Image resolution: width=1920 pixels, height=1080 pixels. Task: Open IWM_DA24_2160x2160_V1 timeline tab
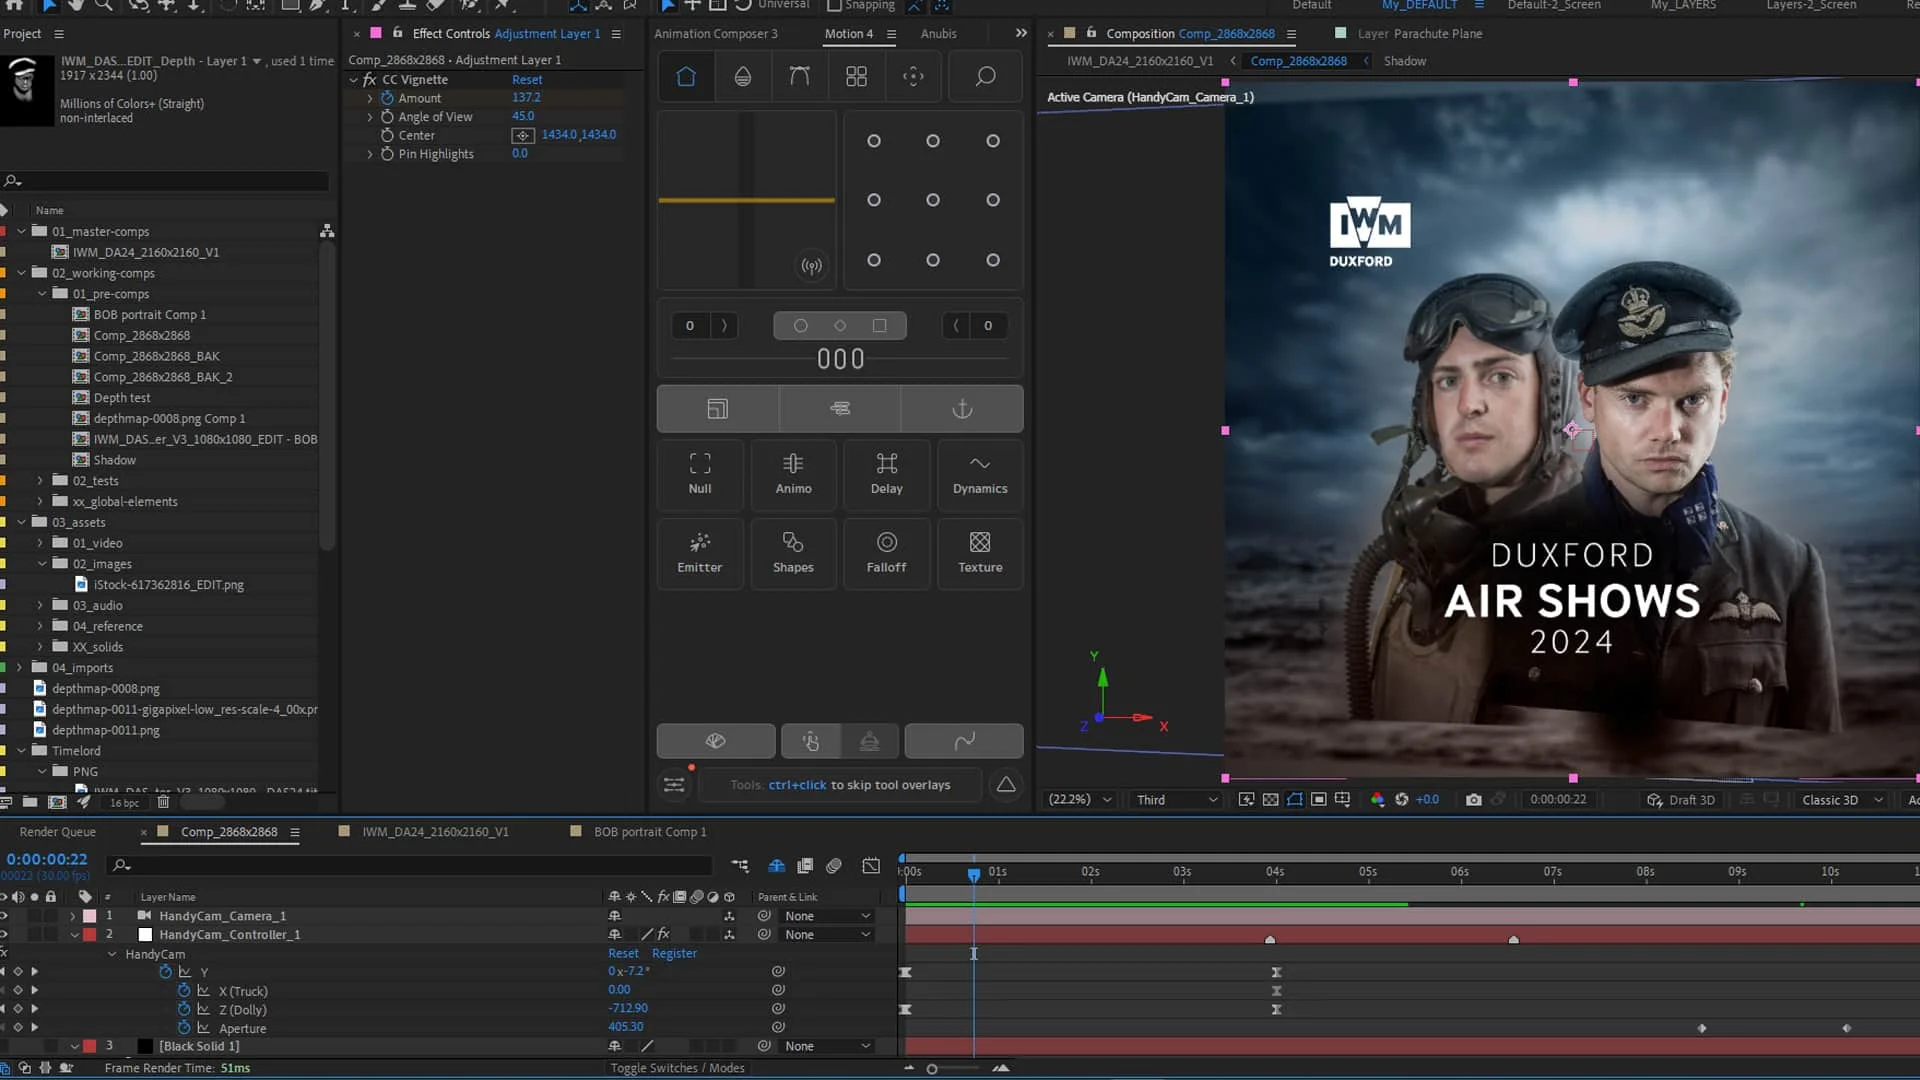pos(435,832)
